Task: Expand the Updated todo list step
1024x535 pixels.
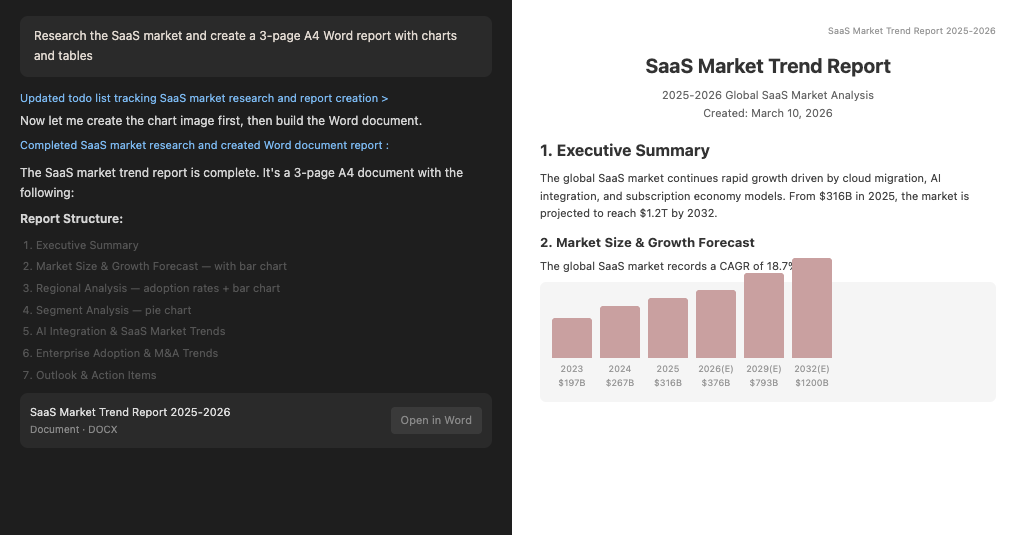Action: 204,98
